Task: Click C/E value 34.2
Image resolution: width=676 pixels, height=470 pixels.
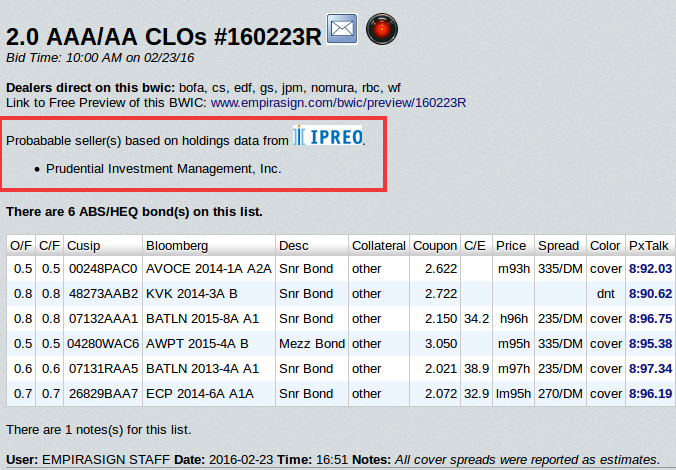Action: 476,319
